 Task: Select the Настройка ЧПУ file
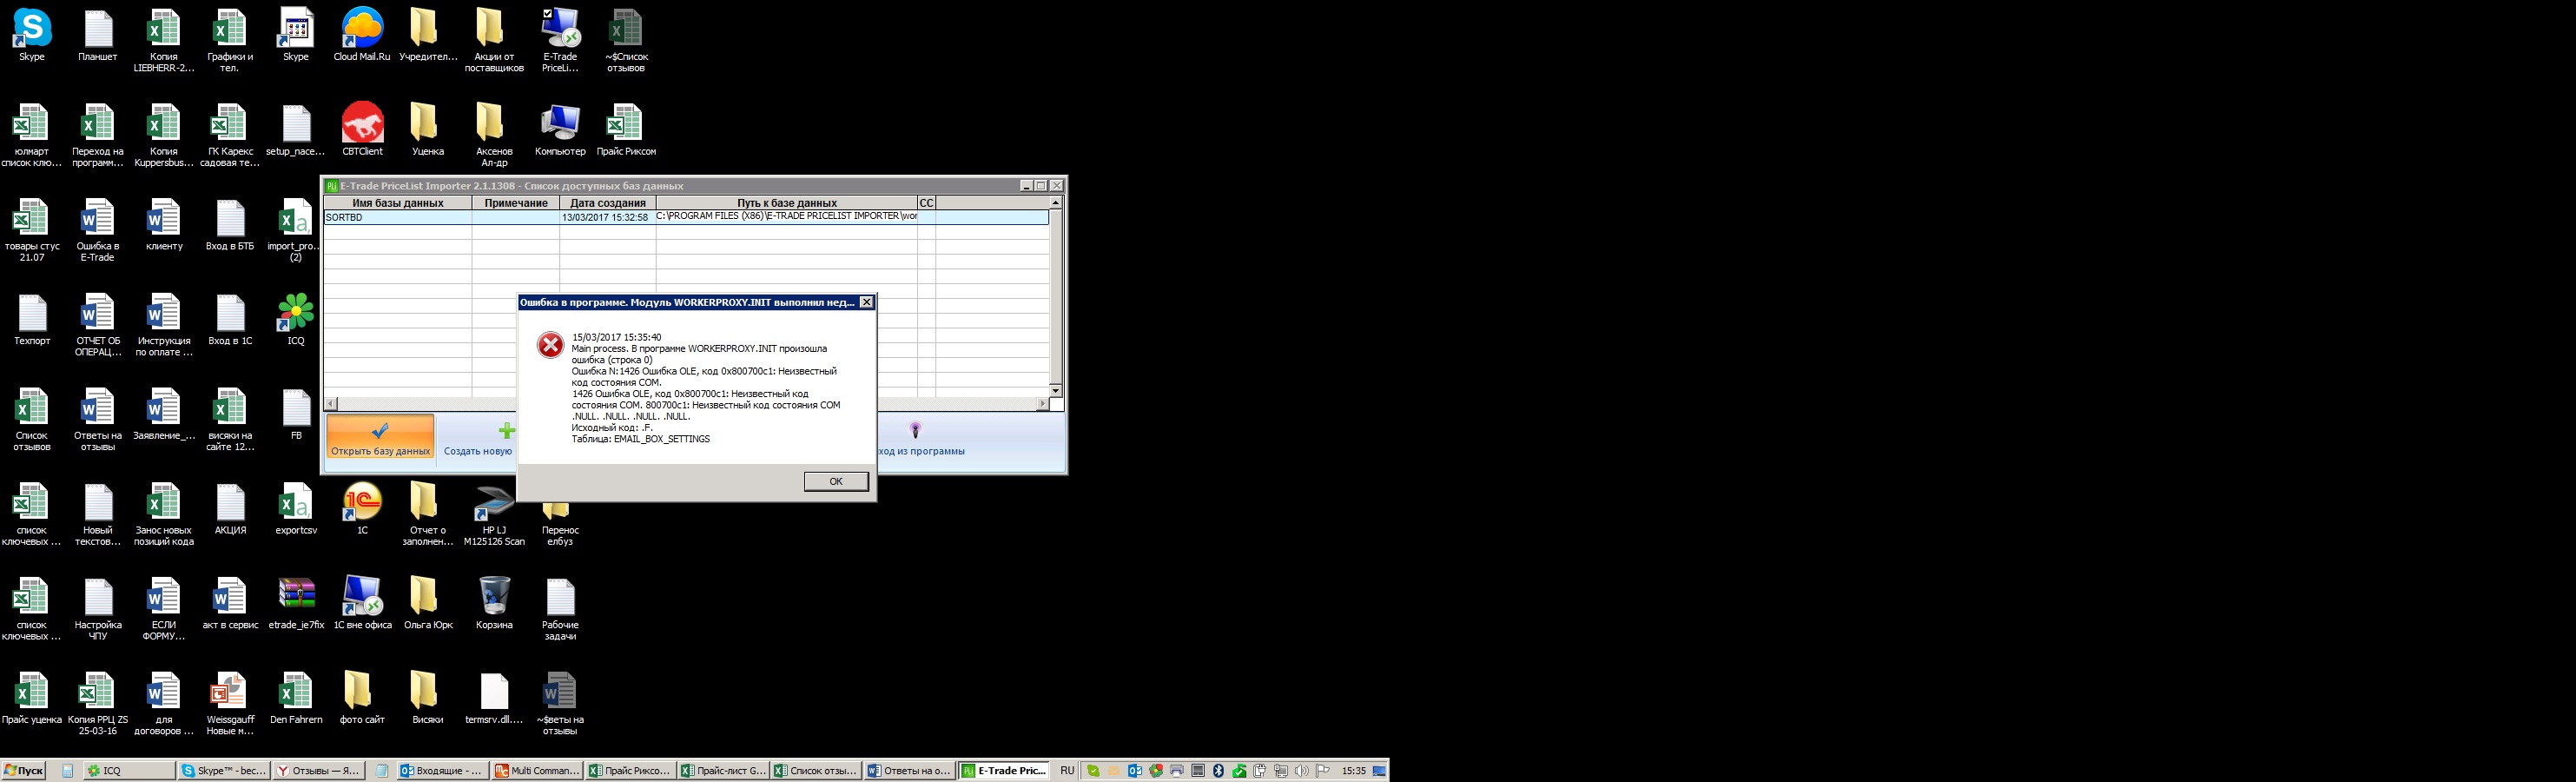point(98,610)
